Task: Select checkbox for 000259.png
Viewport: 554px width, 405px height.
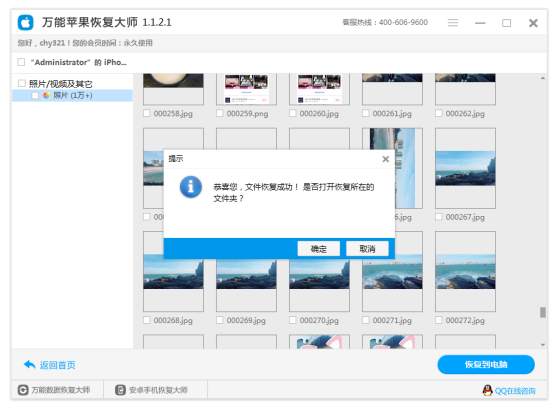Action: pyautogui.click(x=220, y=113)
